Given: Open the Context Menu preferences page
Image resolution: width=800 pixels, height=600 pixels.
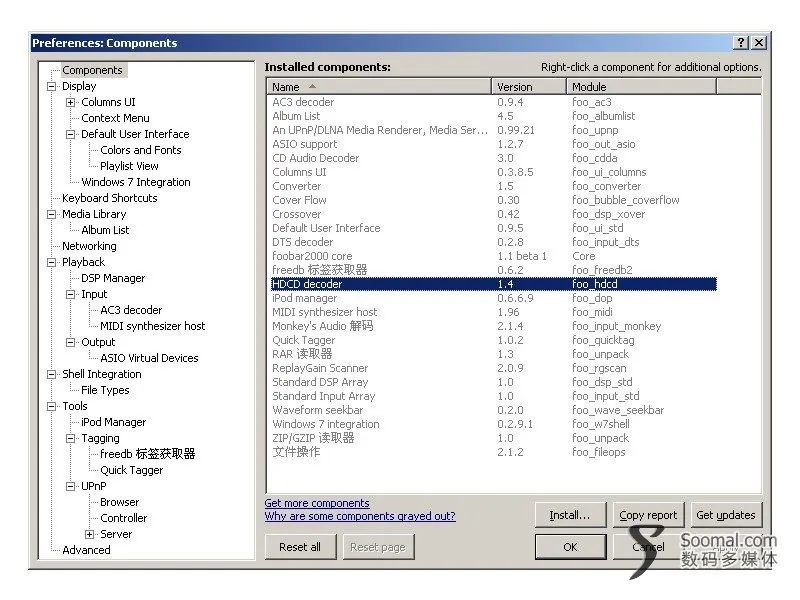Looking at the screenshot, I should coord(115,118).
